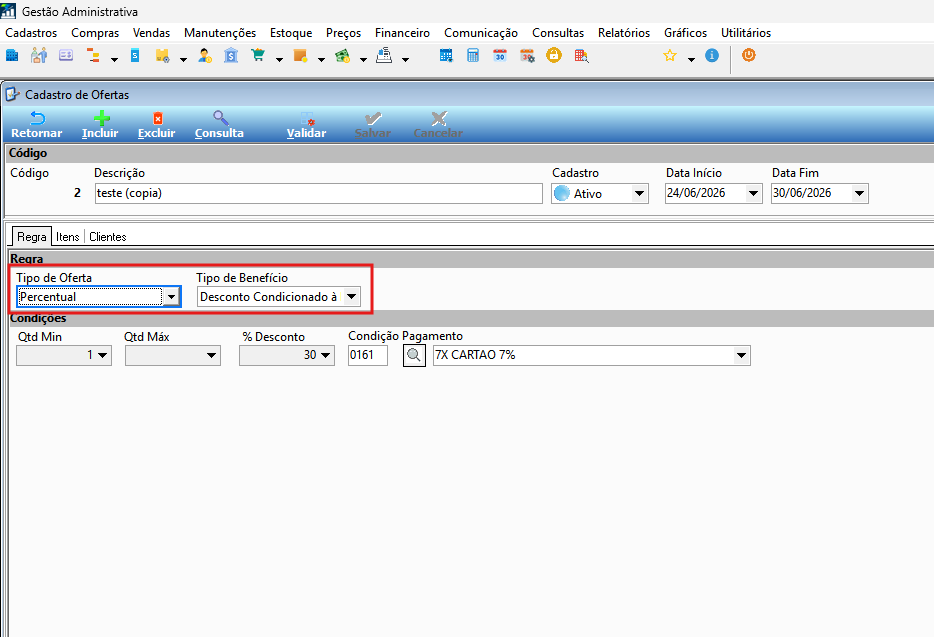Screen dimensions: 934x637
Task: Open the Cadastros menu
Action: pyautogui.click(x=31, y=33)
